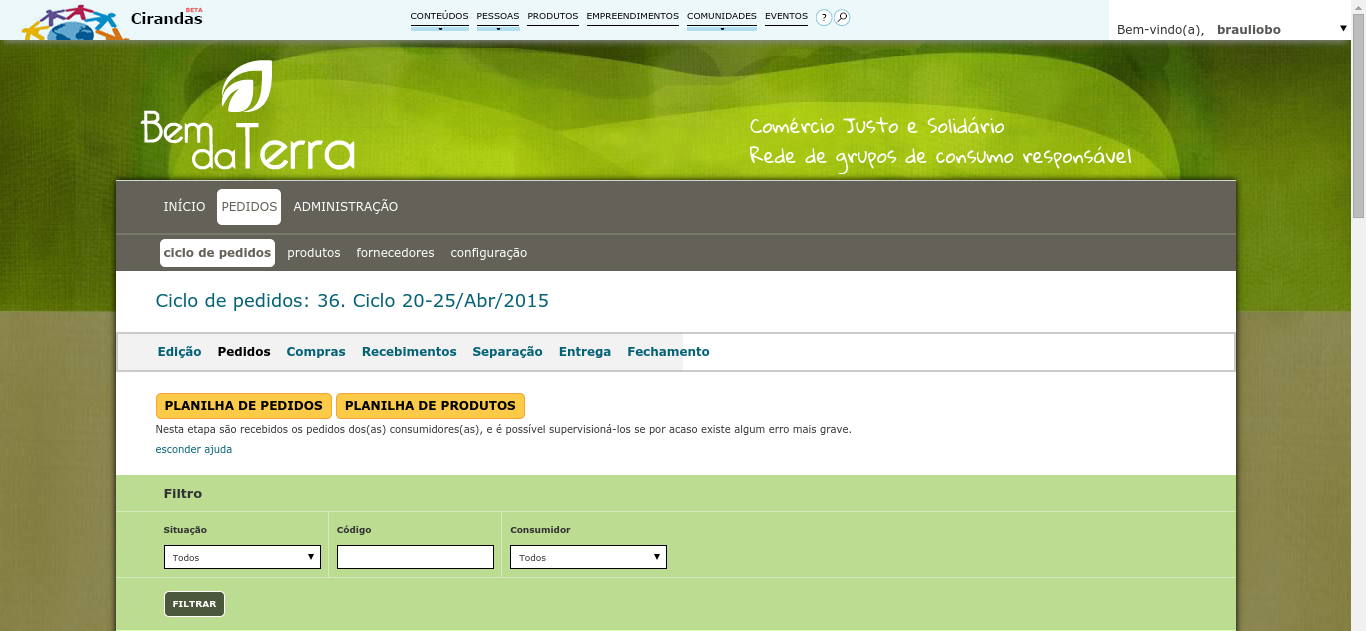Screen dimensions: 1366x631
Task: Switch to the Entrega cycle step
Action: tap(585, 352)
